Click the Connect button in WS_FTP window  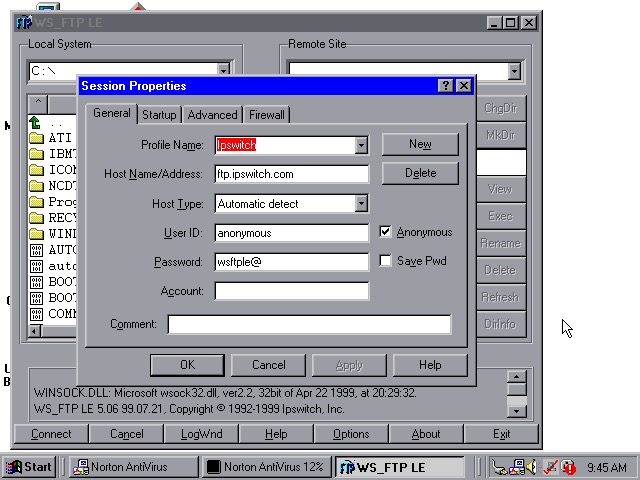click(51, 434)
